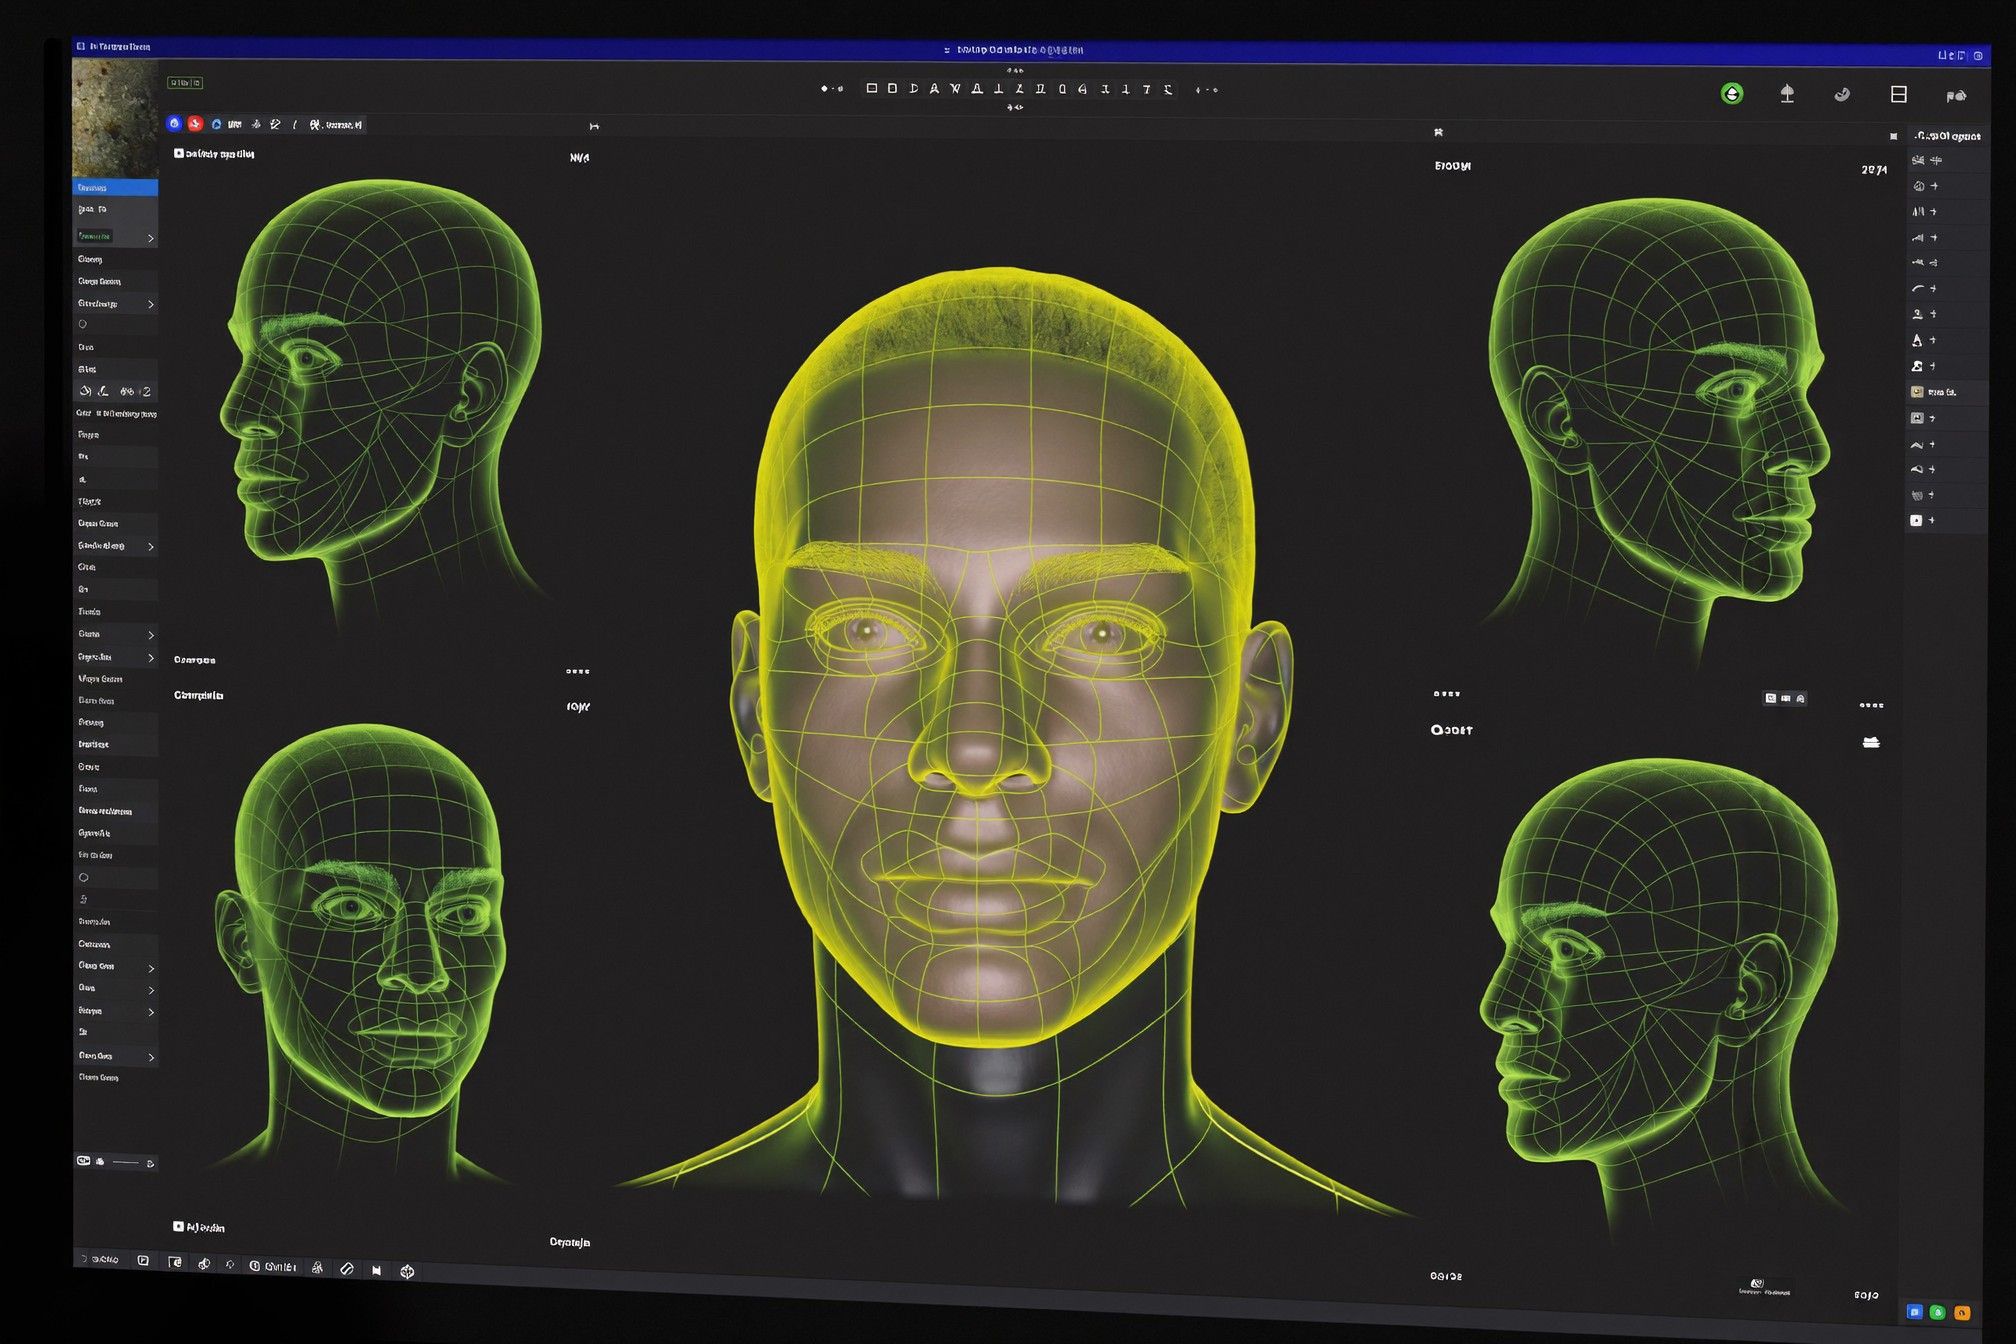Screen dimensions: 2016x1344
Task: Click the green outlined badge below the title bar
Action: tap(185, 83)
